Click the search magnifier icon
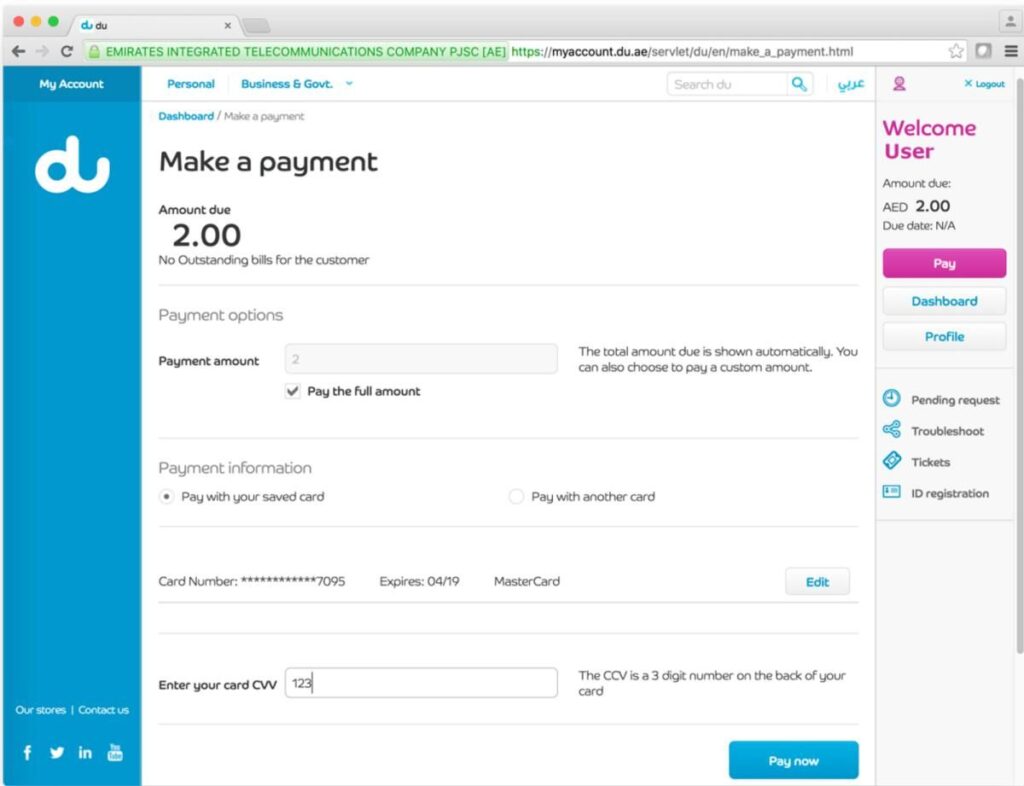This screenshot has width=1024, height=786. point(798,84)
